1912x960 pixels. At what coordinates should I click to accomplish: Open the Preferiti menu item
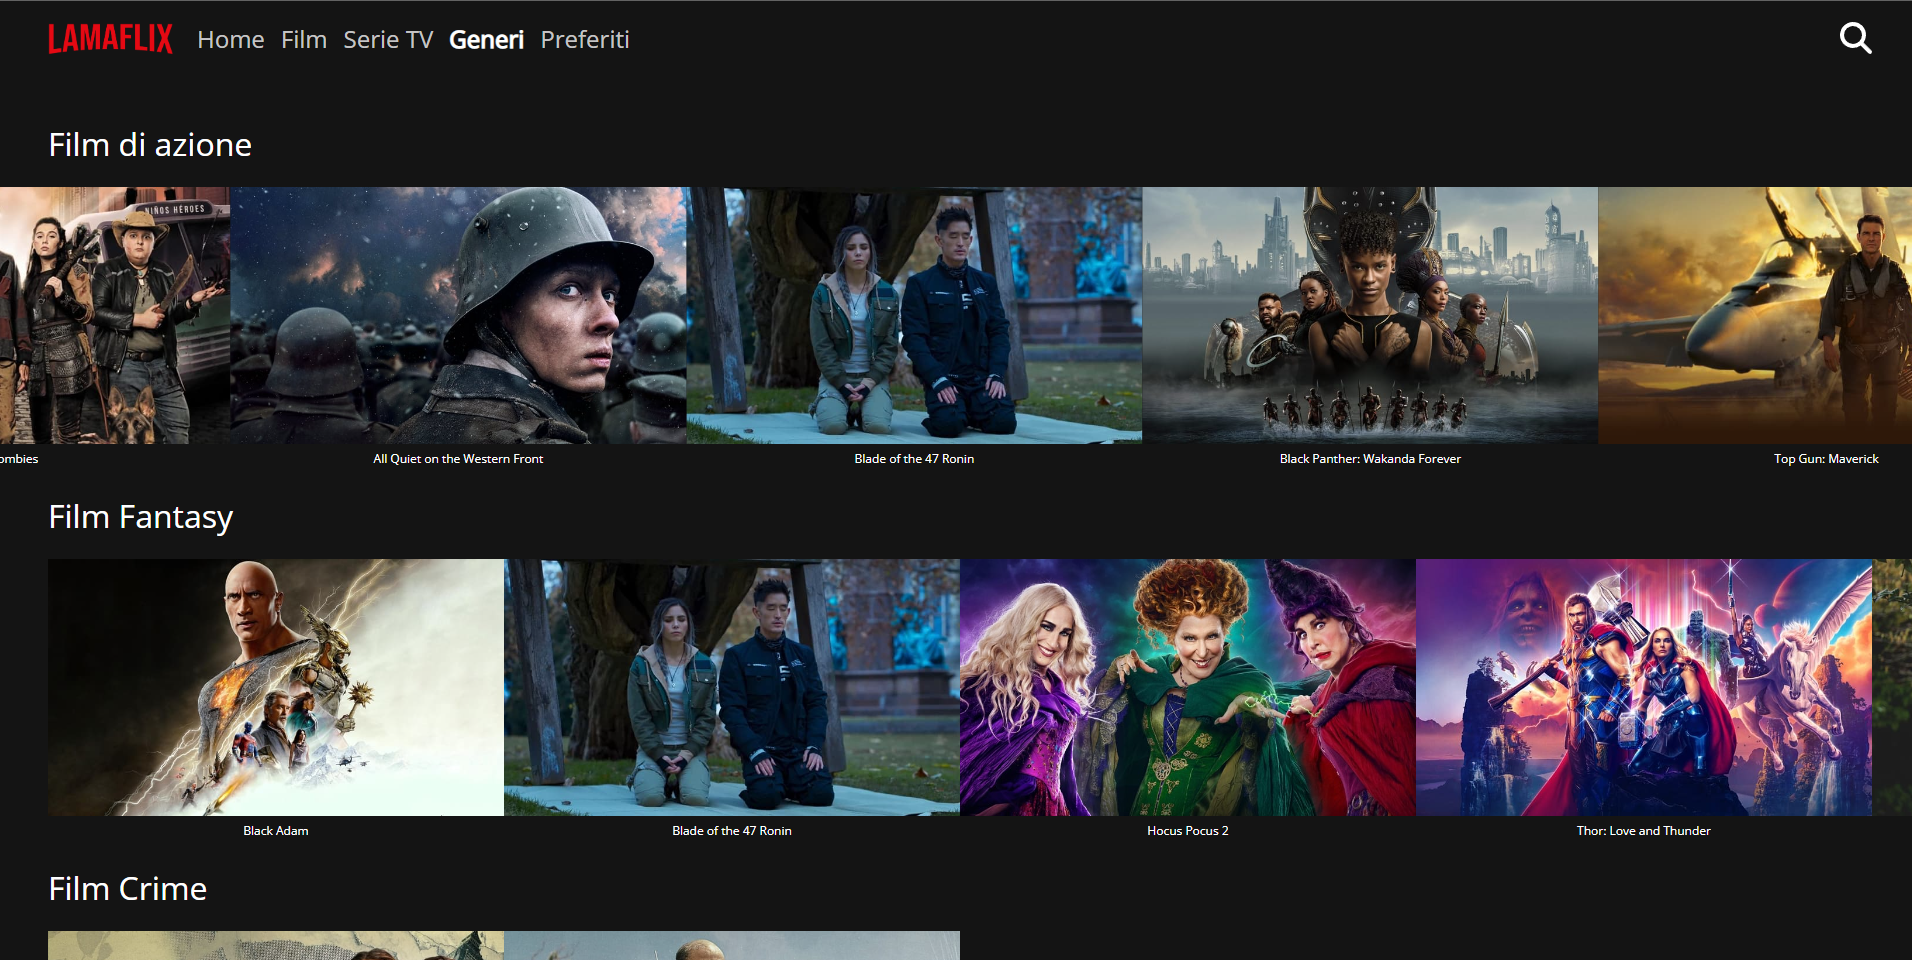click(x=585, y=39)
